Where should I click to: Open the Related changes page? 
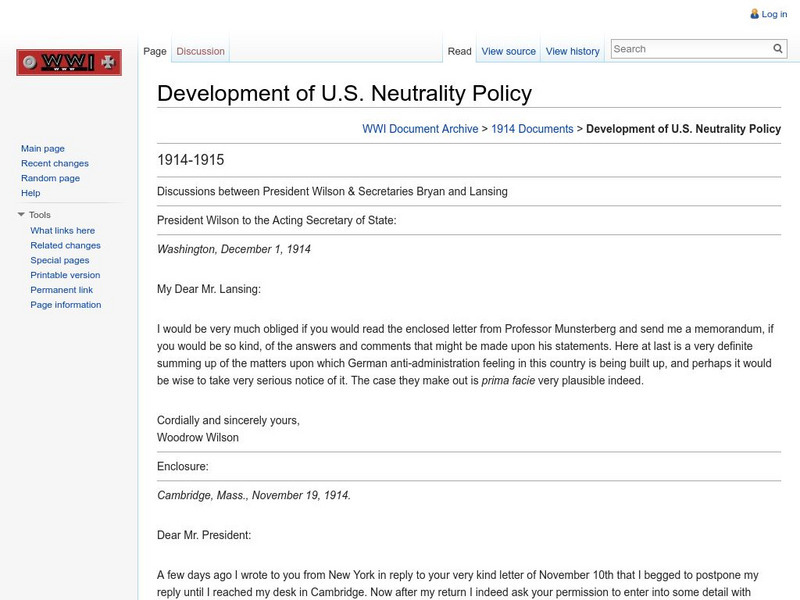64,245
